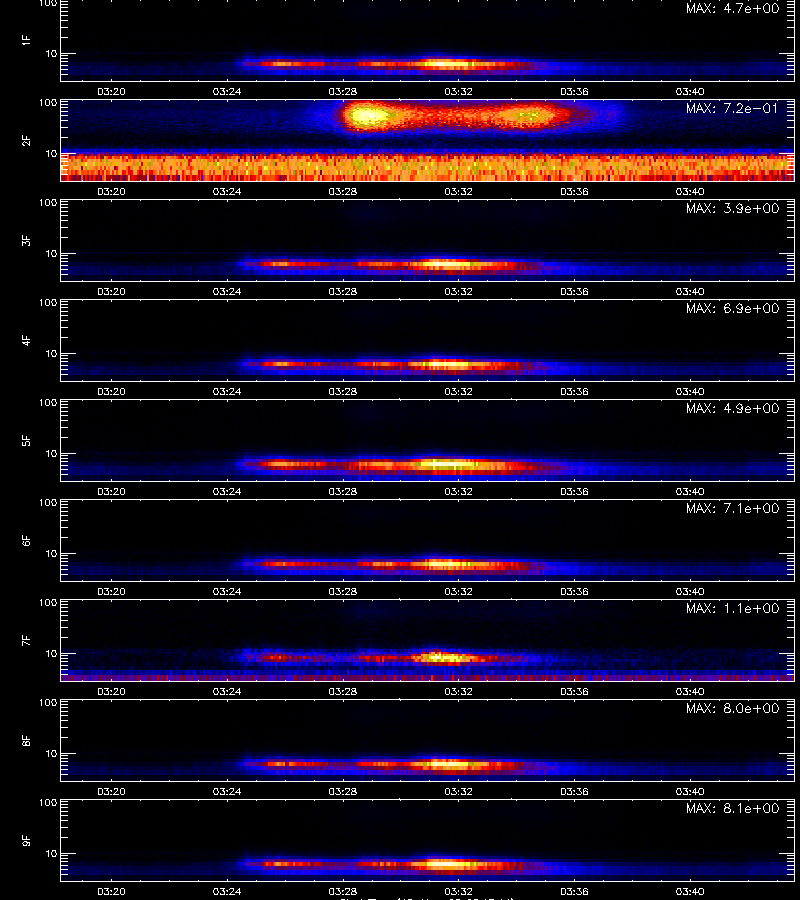Screen dimensions: 800x900
Task: Select the MAX: 6.9e+00 readout
Action: pos(733,308)
